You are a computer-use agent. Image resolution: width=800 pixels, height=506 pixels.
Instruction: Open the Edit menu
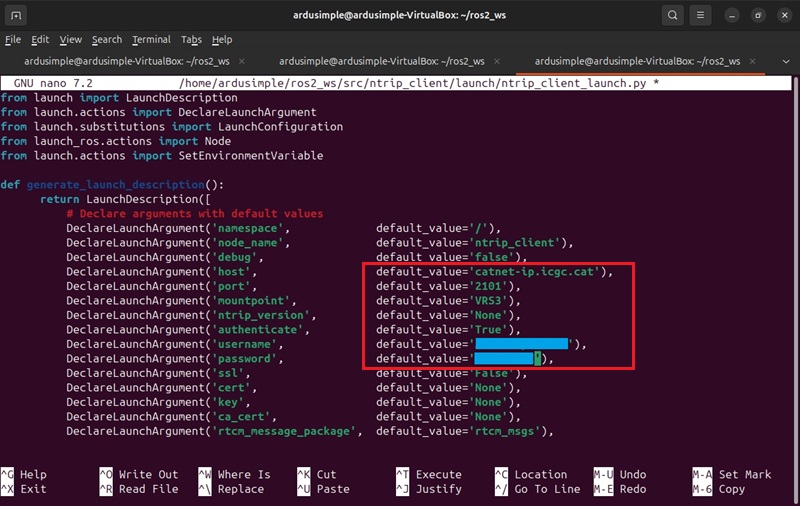click(40, 39)
